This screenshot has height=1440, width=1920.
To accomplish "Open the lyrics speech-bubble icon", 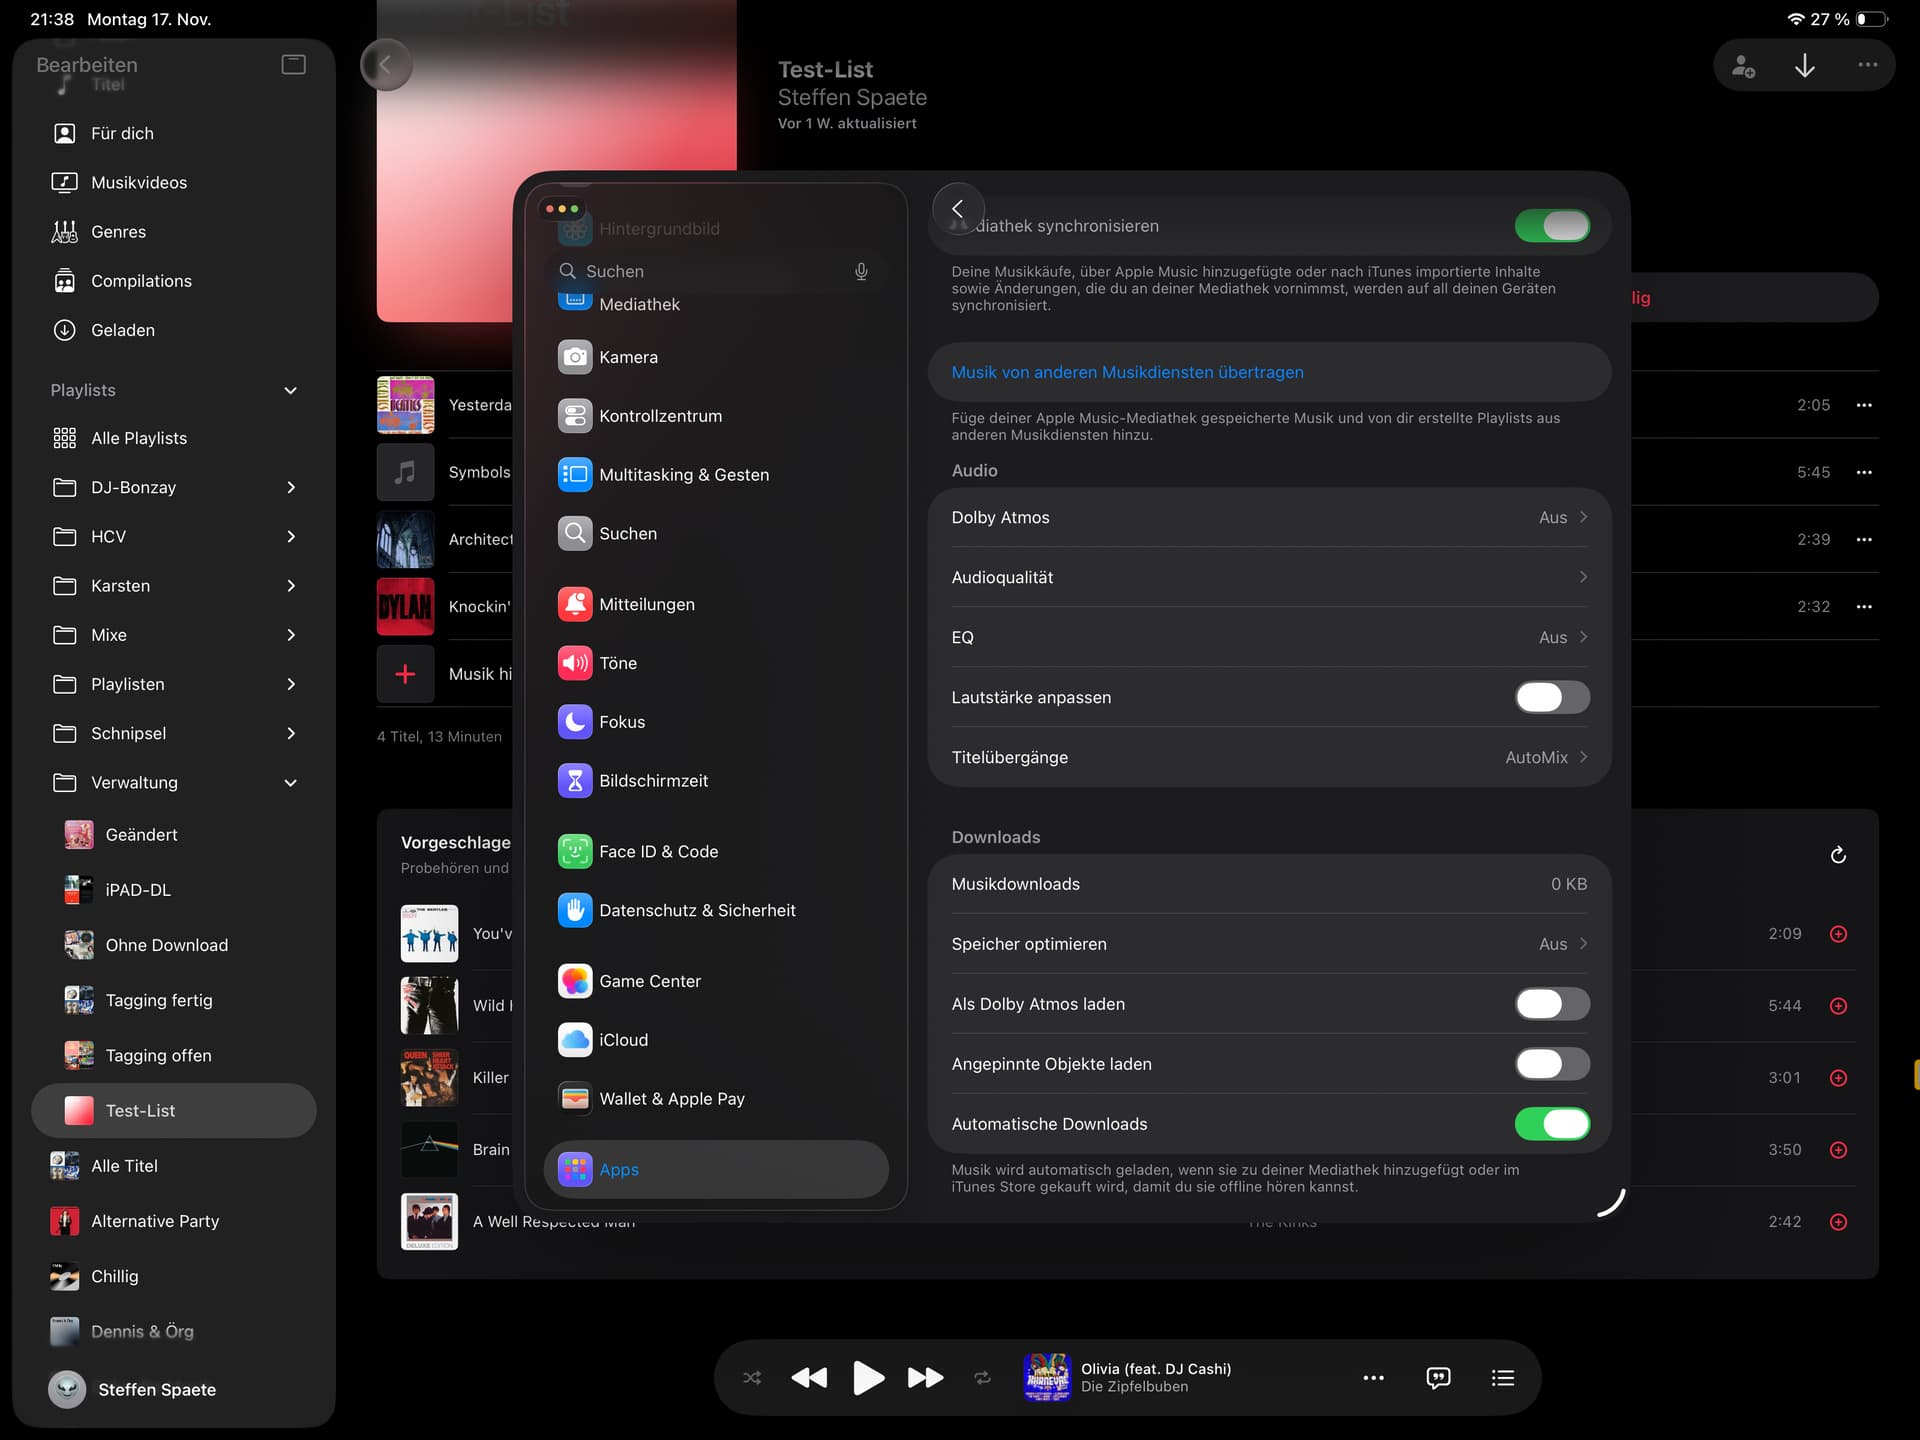I will tap(1438, 1378).
